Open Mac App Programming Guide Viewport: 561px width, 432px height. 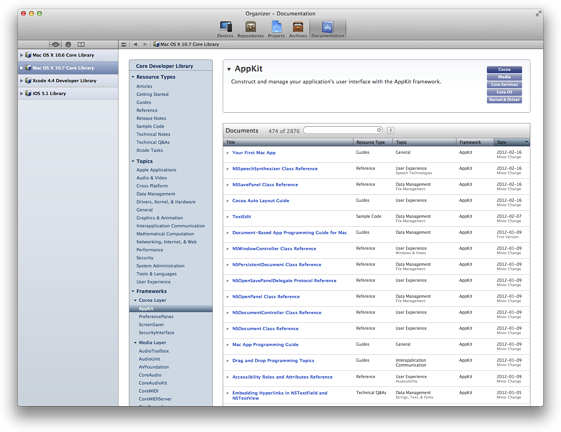[x=265, y=345]
